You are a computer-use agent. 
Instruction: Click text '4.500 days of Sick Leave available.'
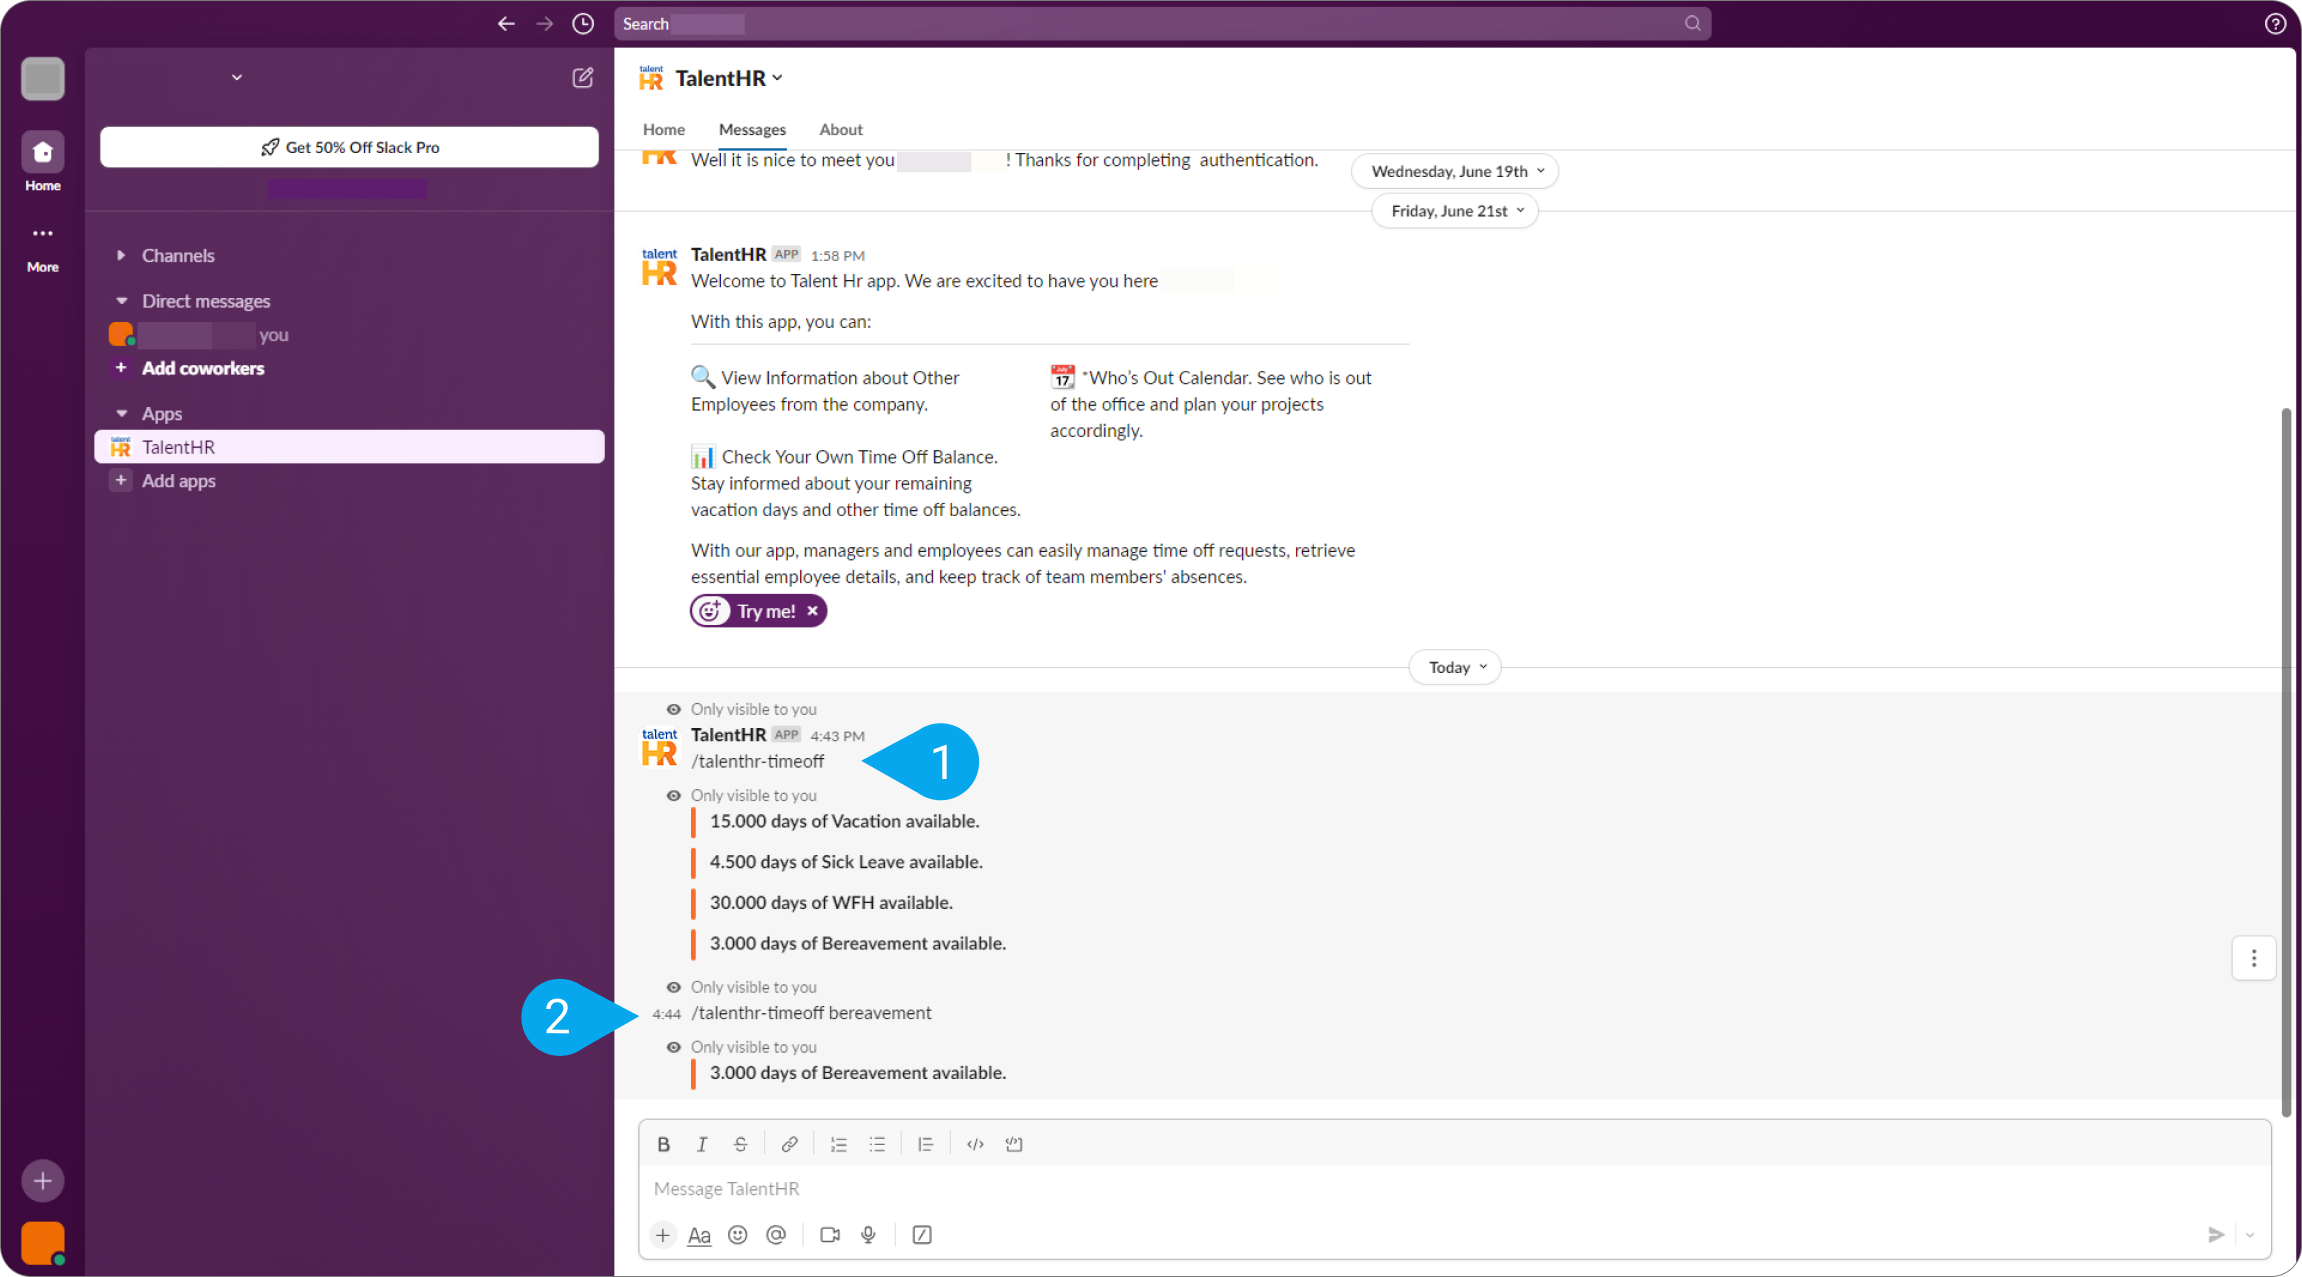coord(846,862)
